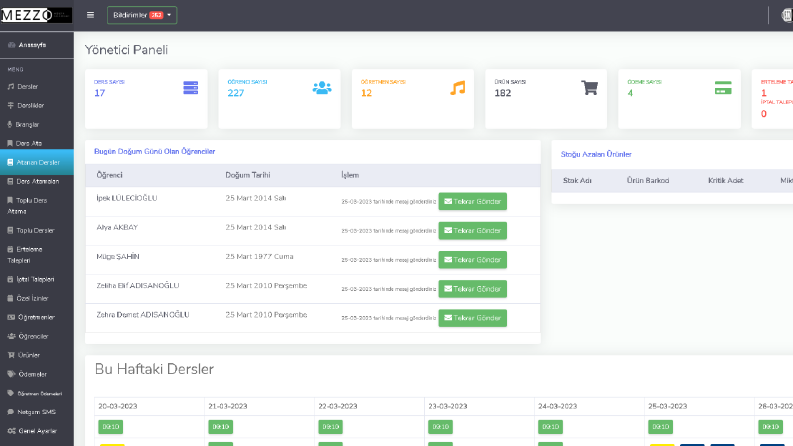Click the Stoğu Azalan Ürünler heading
Viewport: 793px width, 446px height.
point(596,154)
